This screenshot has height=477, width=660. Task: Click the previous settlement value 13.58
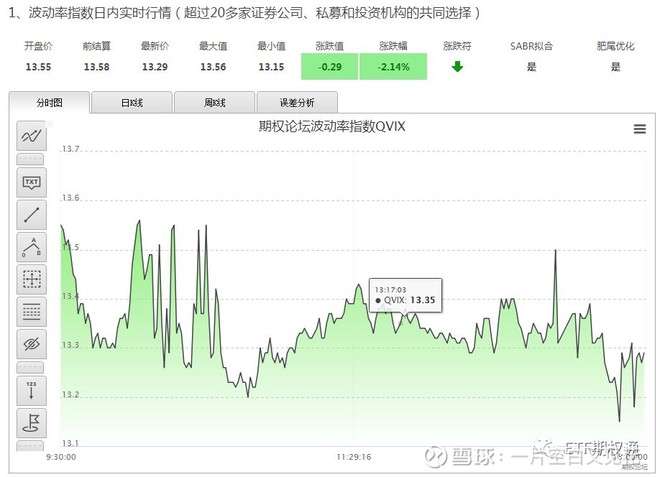(96, 67)
